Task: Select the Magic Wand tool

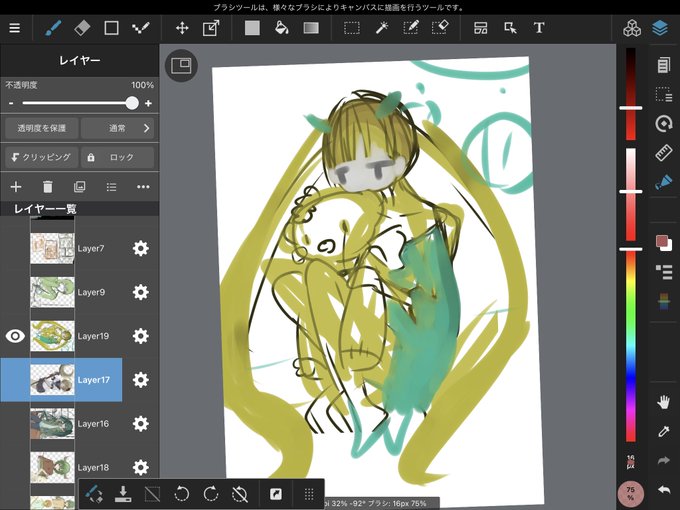Action: pos(382,28)
